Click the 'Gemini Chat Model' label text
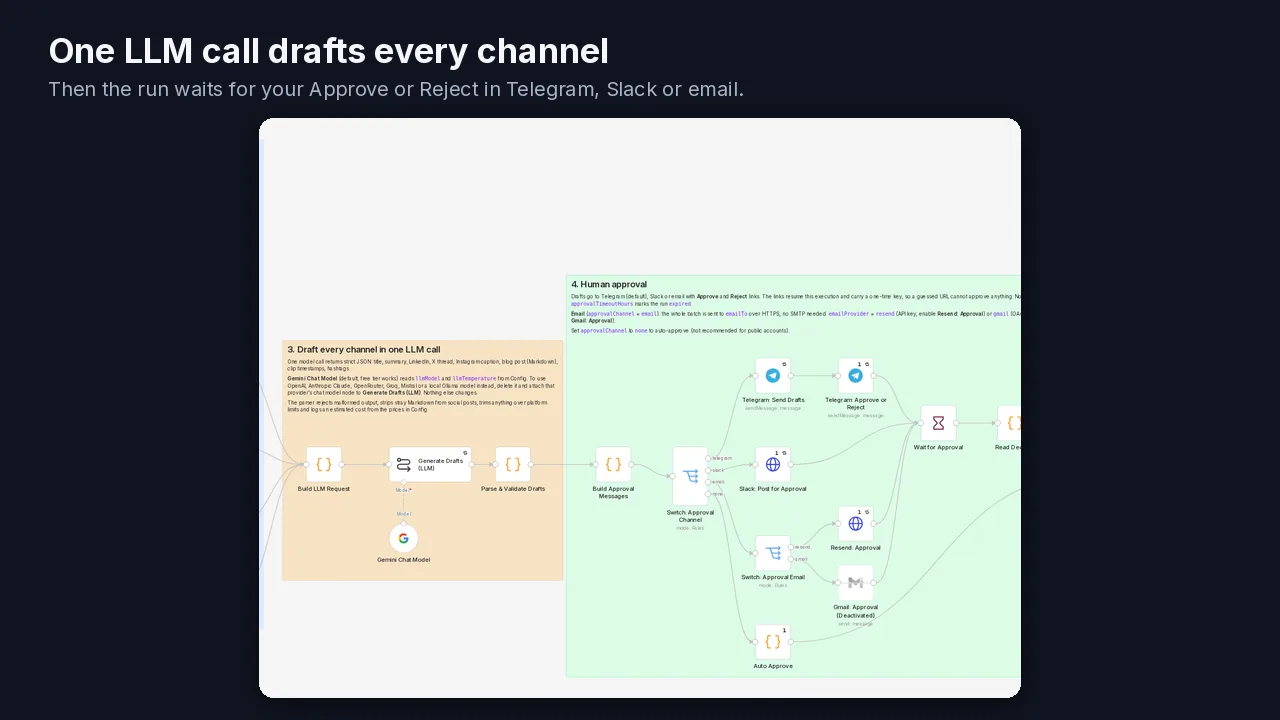1280x720 pixels. pos(404,560)
